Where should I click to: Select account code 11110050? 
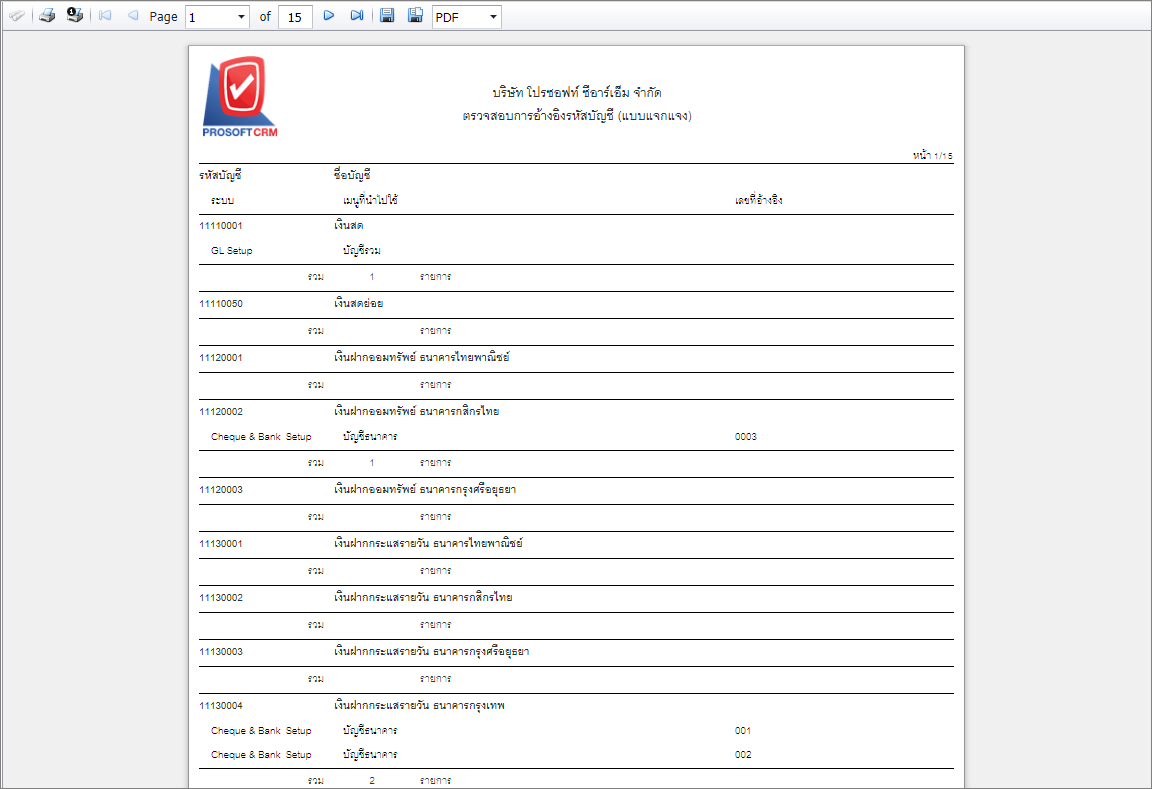pos(220,303)
